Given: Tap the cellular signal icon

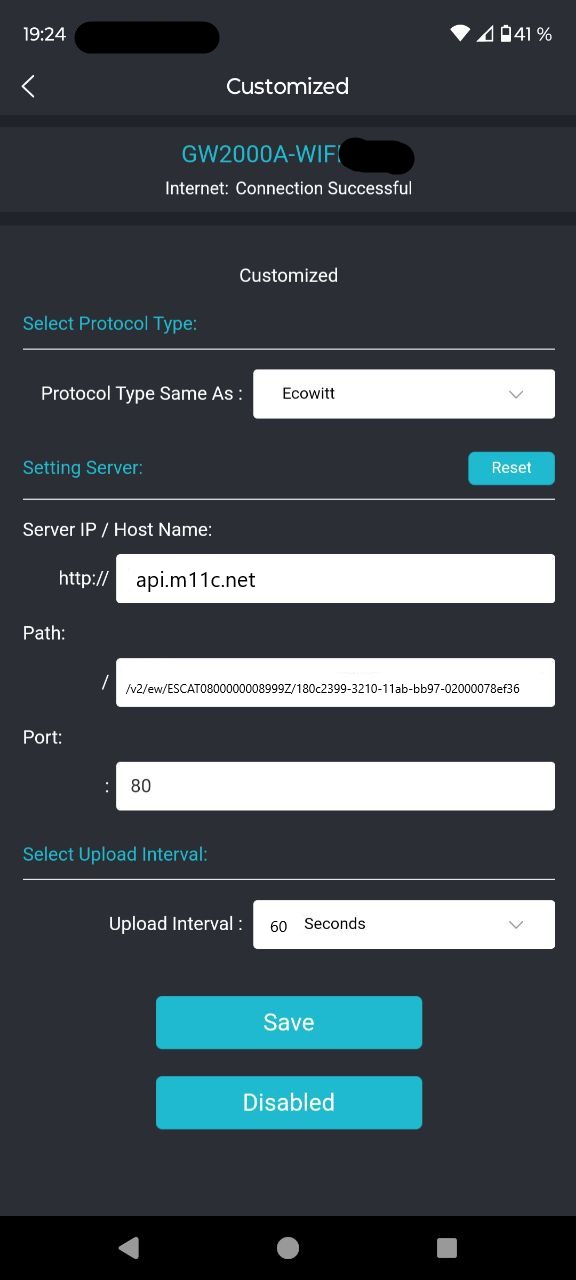Looking at the screenshot, I should coord(485,34).
